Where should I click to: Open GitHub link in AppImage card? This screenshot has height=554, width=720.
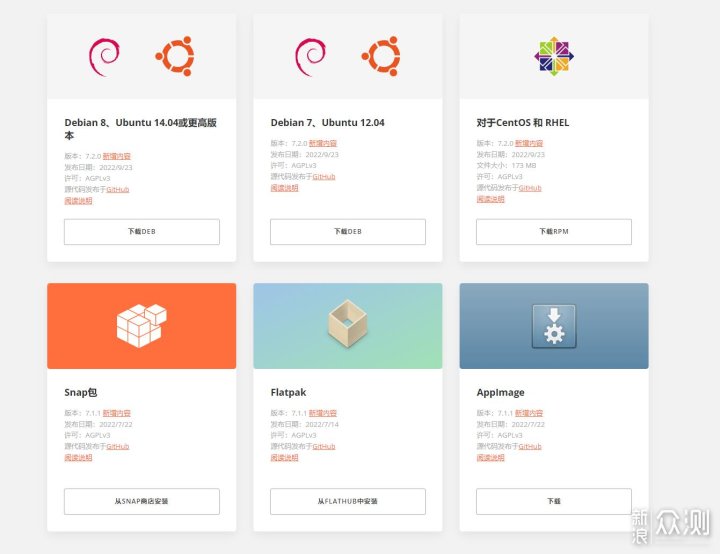[x=530, y=446]
